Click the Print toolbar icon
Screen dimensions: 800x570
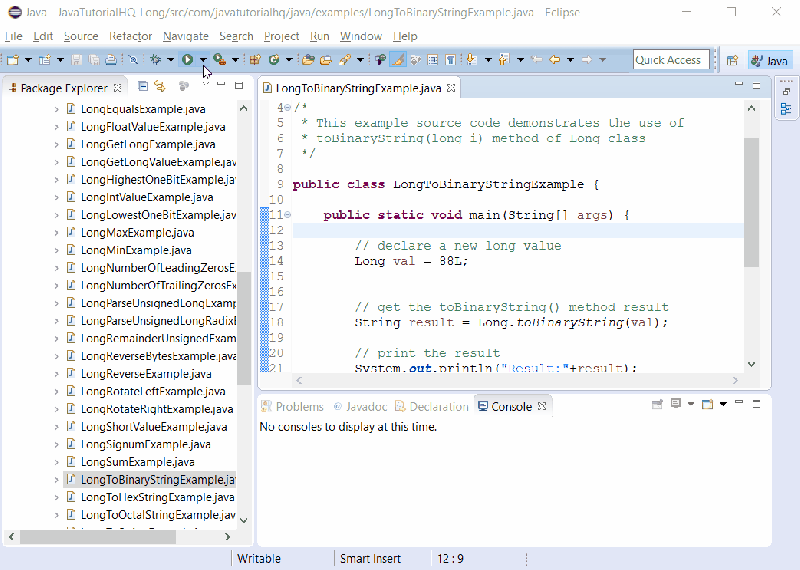point(111,60)
